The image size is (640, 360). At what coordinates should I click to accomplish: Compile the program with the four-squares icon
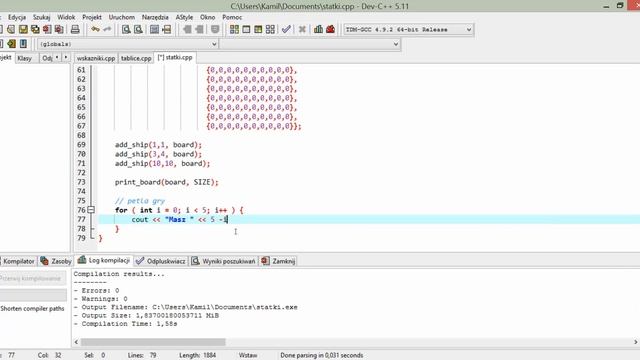point(234,29)
